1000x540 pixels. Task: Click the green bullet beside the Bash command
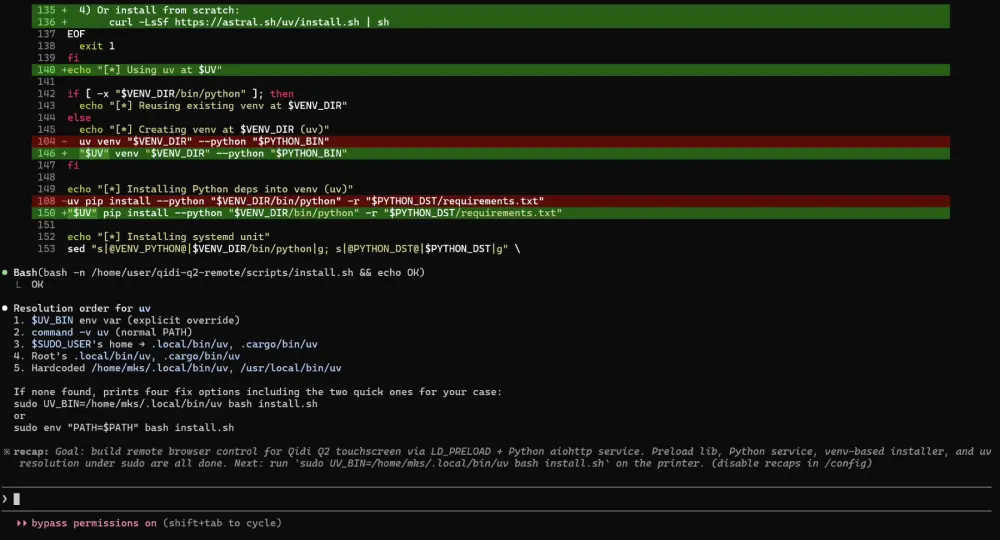pos(5,272)
